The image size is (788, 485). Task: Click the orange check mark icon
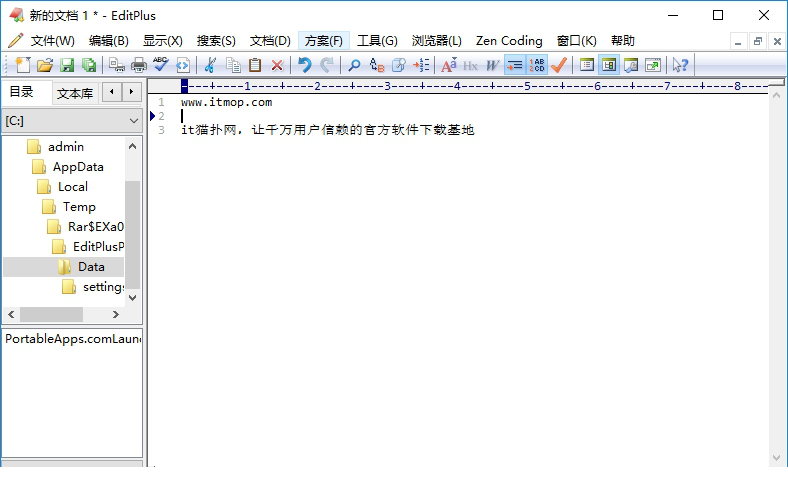[x=559, y=65]
